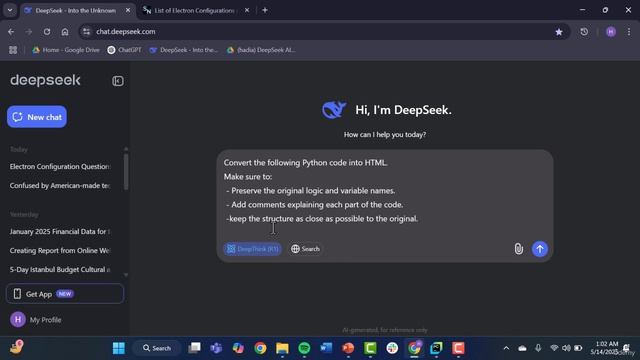Open taskbar Search box
The width and height of the screenshot is (640, 360).
click(157, 348)
